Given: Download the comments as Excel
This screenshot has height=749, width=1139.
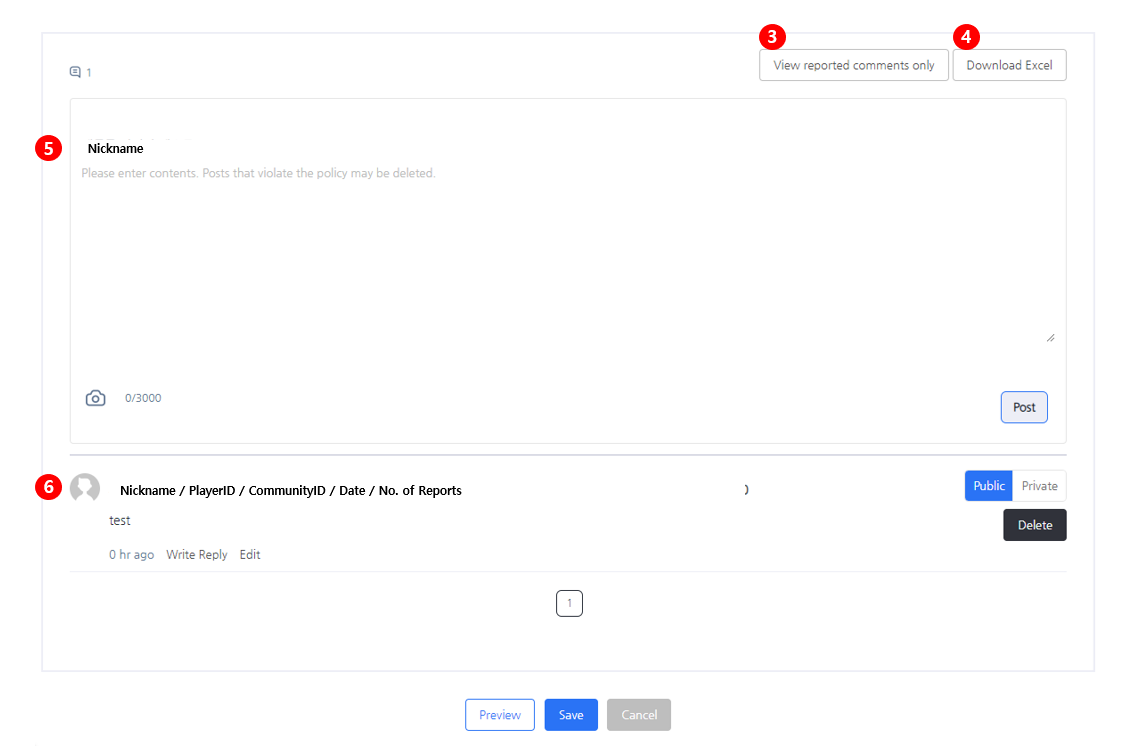Looking at the screenshot, I should click(x=1009, y=65).
